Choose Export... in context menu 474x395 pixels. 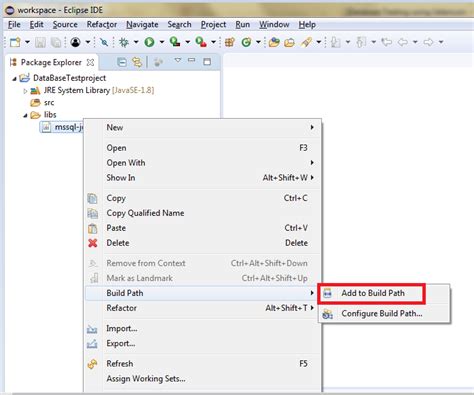click(x=202, y=343)
